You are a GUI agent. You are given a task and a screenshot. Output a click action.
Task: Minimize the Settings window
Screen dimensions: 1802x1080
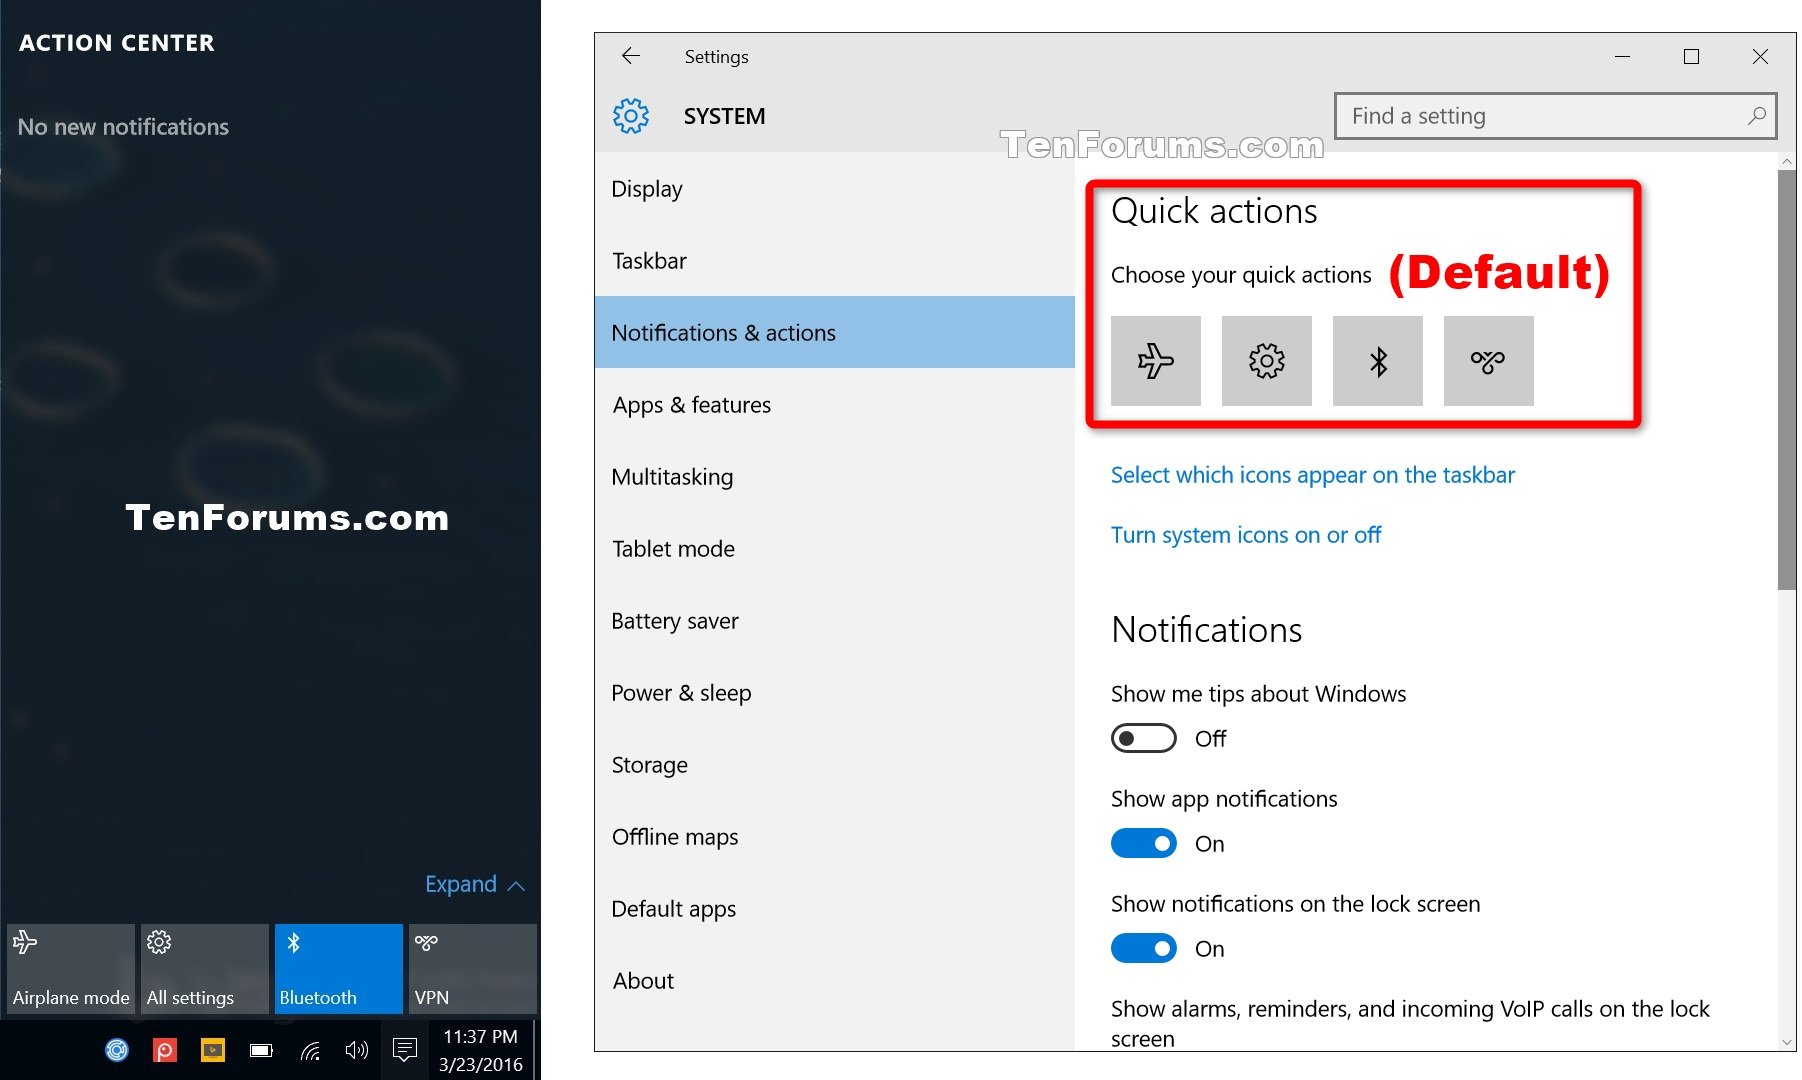(x=1622, y=57)
